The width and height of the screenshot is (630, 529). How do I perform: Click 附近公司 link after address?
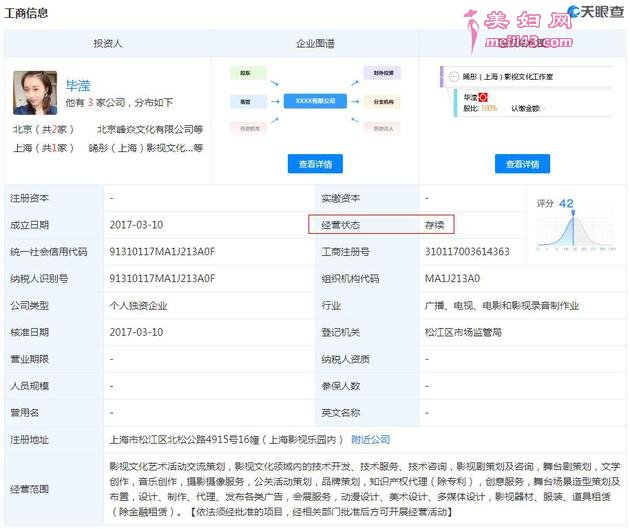click(x=370, y=439)
